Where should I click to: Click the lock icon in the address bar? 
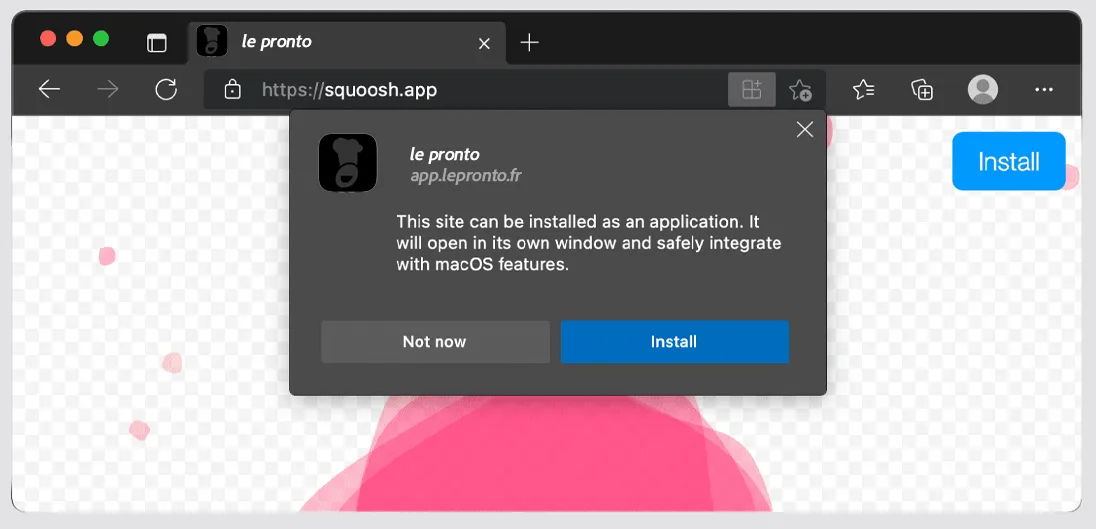pyautogui.click(x=233, y=90)
